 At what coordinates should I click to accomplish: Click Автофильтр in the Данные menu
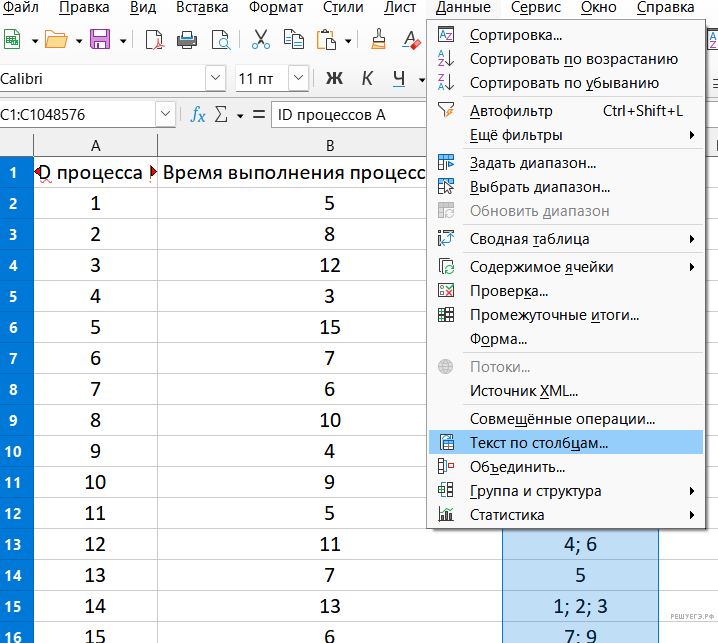[x=511, y=111]
